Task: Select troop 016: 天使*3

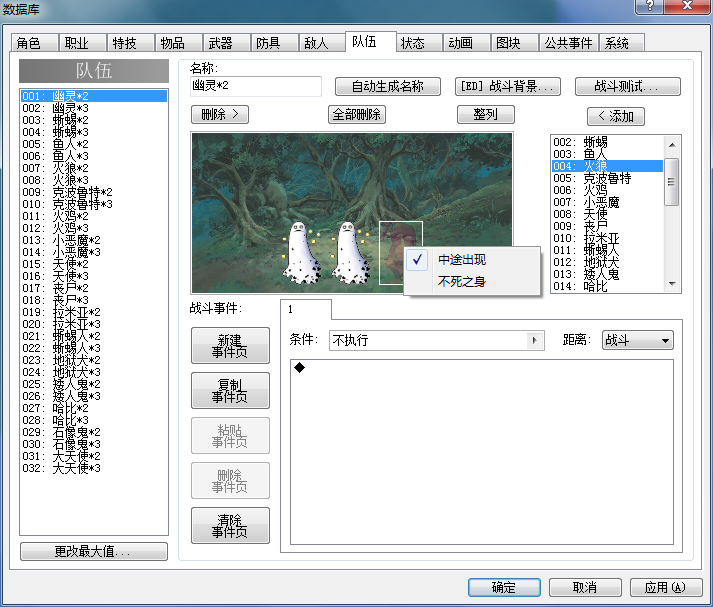Action: coord(94,276)
